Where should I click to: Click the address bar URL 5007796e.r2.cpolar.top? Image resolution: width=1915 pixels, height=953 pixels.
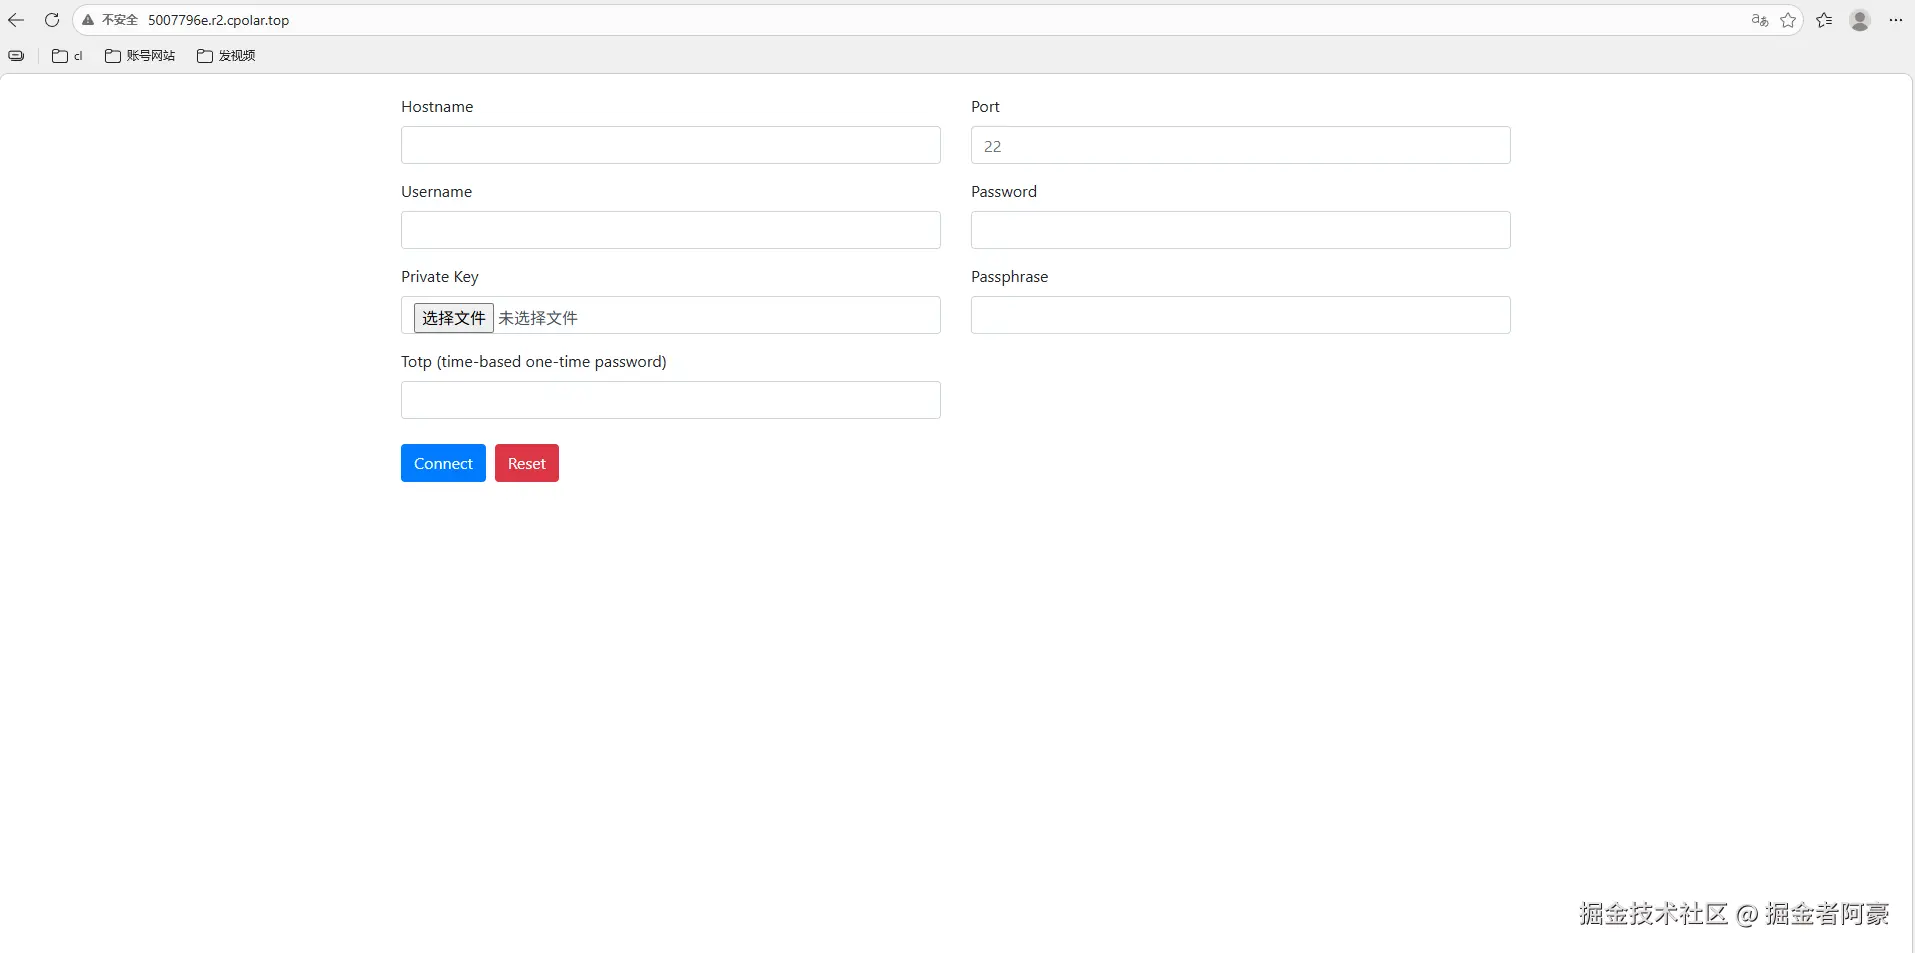tap(218, 20)
